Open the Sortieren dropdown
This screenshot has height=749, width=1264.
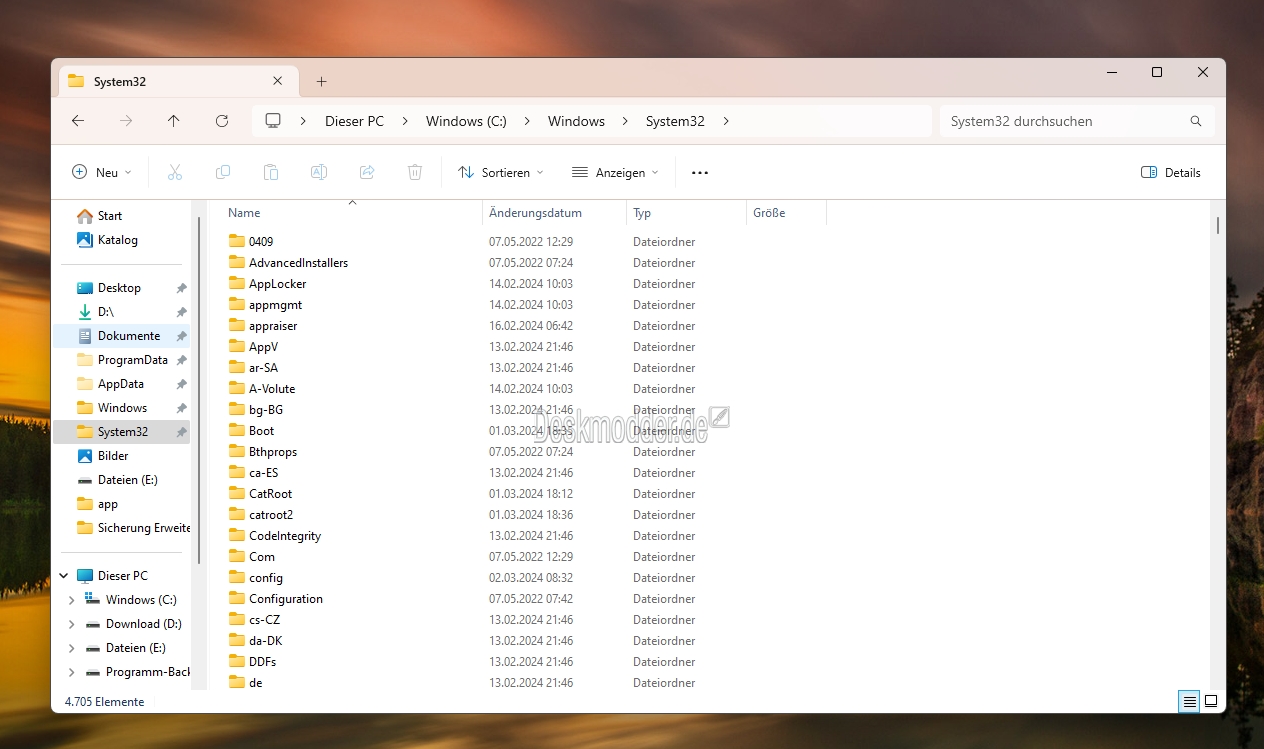(501, 172)
